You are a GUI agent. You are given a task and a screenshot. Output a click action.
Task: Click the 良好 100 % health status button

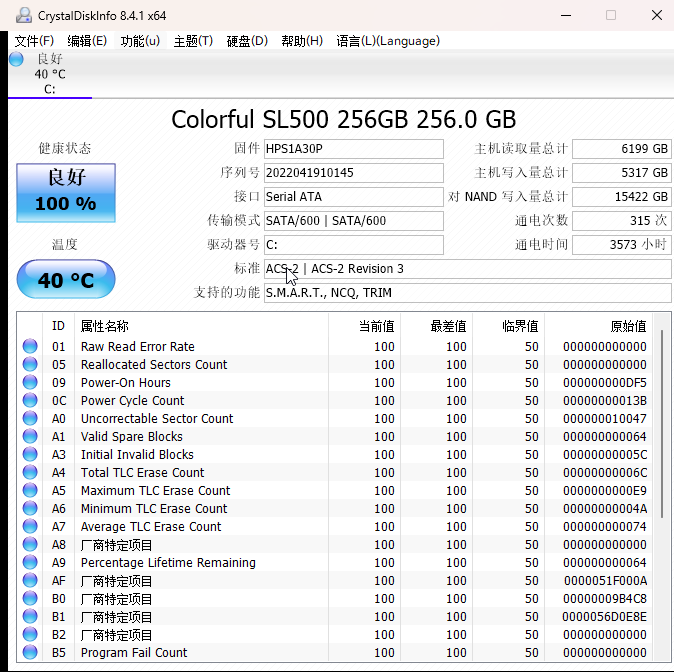(x=66, y=193)
